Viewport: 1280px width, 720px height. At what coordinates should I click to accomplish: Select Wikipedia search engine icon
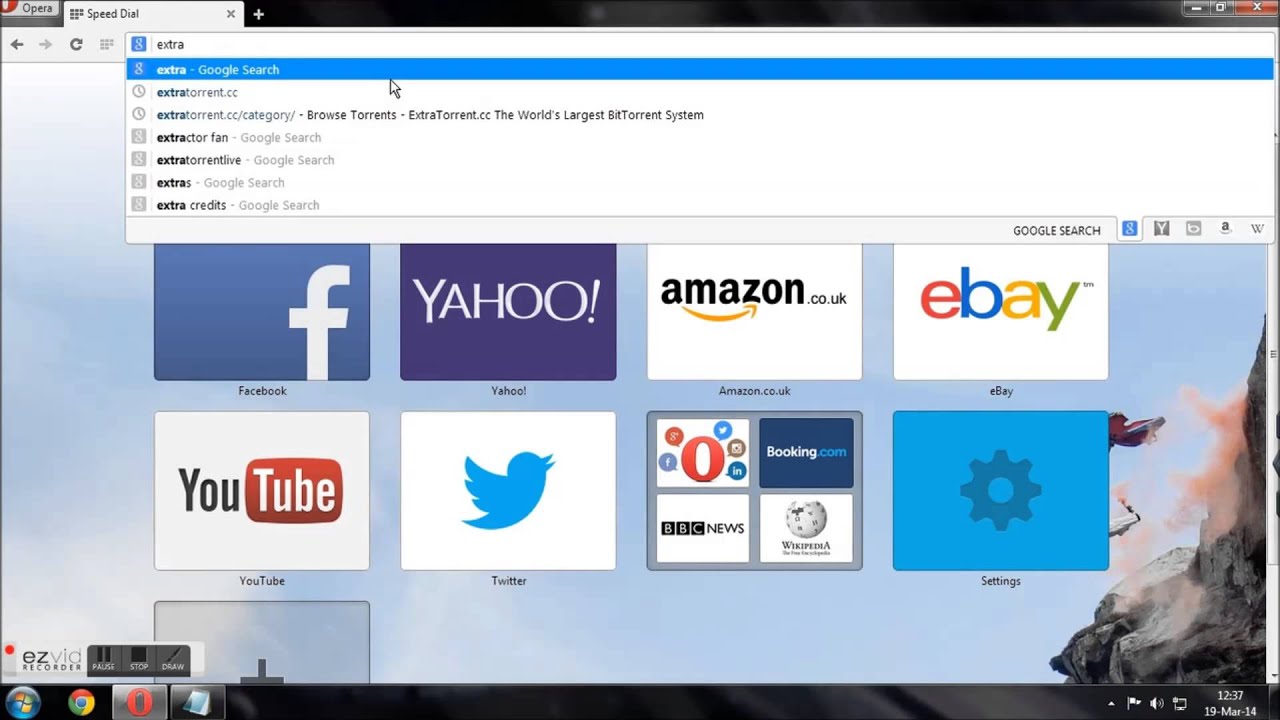point(1257,229)
